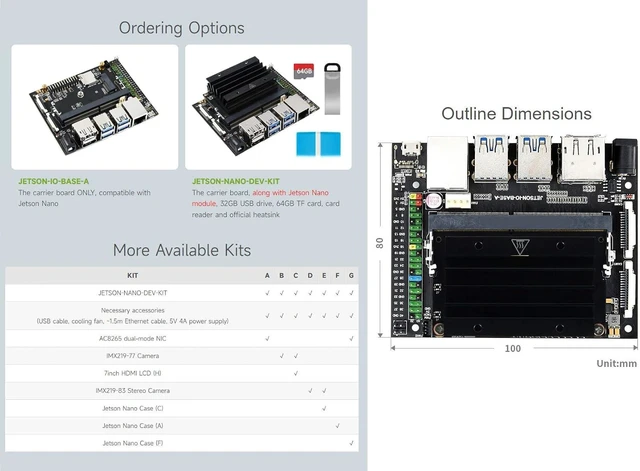This screenshot has height=471, width=640.
Task: Click the JETSON-NANO-DEV-KIT table row label
Action: pyautogui.click(x=133, y=293)
